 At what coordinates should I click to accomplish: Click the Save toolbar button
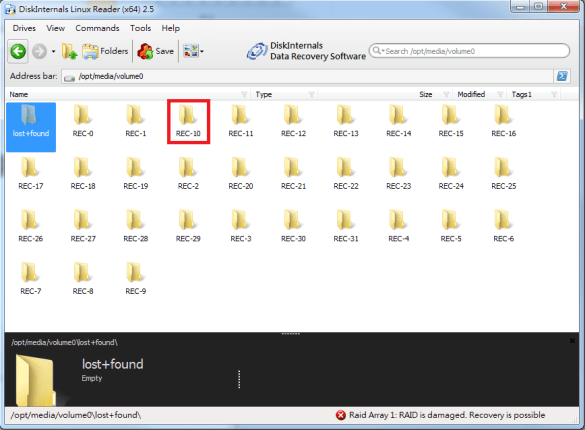click(x=156, y=51)
